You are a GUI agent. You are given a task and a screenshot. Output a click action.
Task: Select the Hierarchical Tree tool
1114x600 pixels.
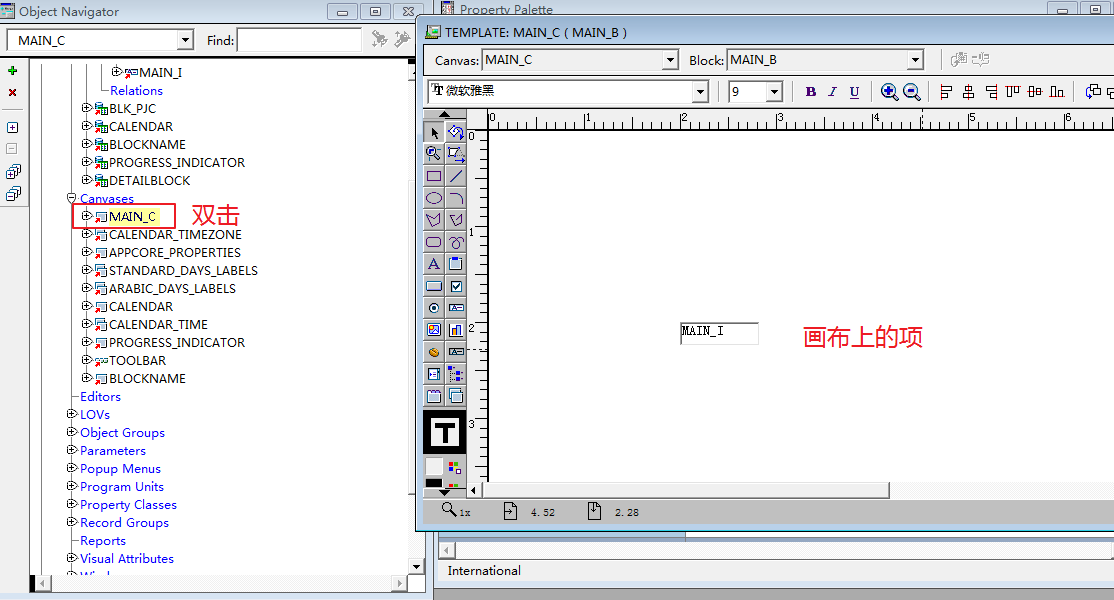pyautogui.click(x=456, y=374)
